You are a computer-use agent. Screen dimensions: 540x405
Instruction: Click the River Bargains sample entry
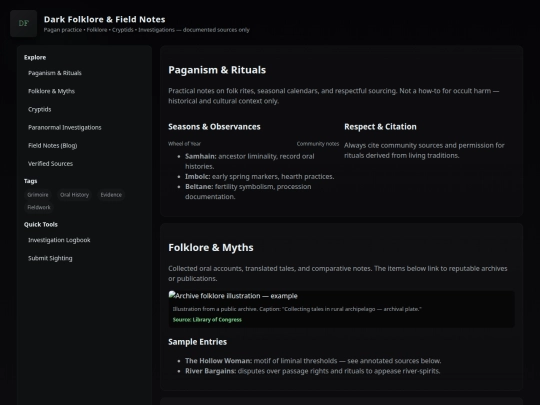tap(312, 371)
